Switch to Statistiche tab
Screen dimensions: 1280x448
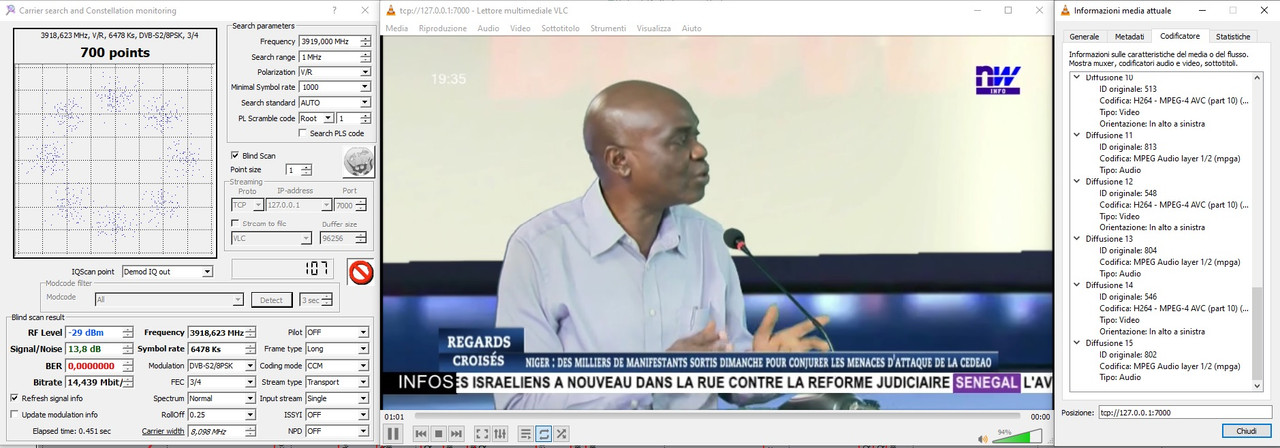coord(1232,36)
